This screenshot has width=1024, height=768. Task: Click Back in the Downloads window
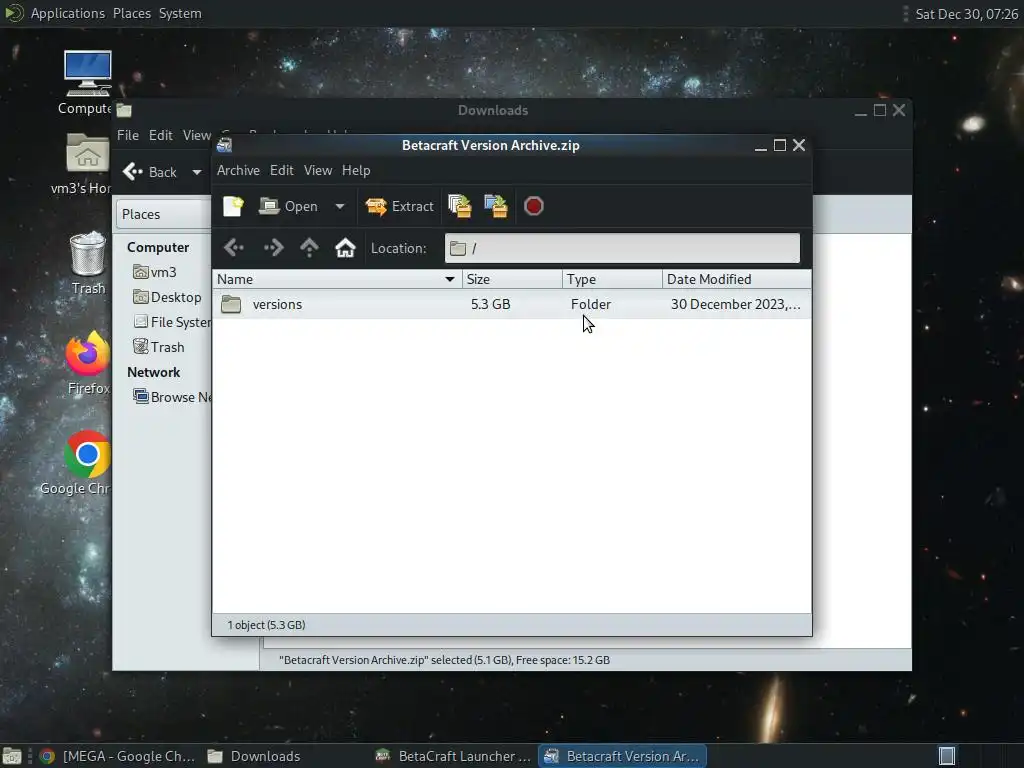(x=150, y=172)
